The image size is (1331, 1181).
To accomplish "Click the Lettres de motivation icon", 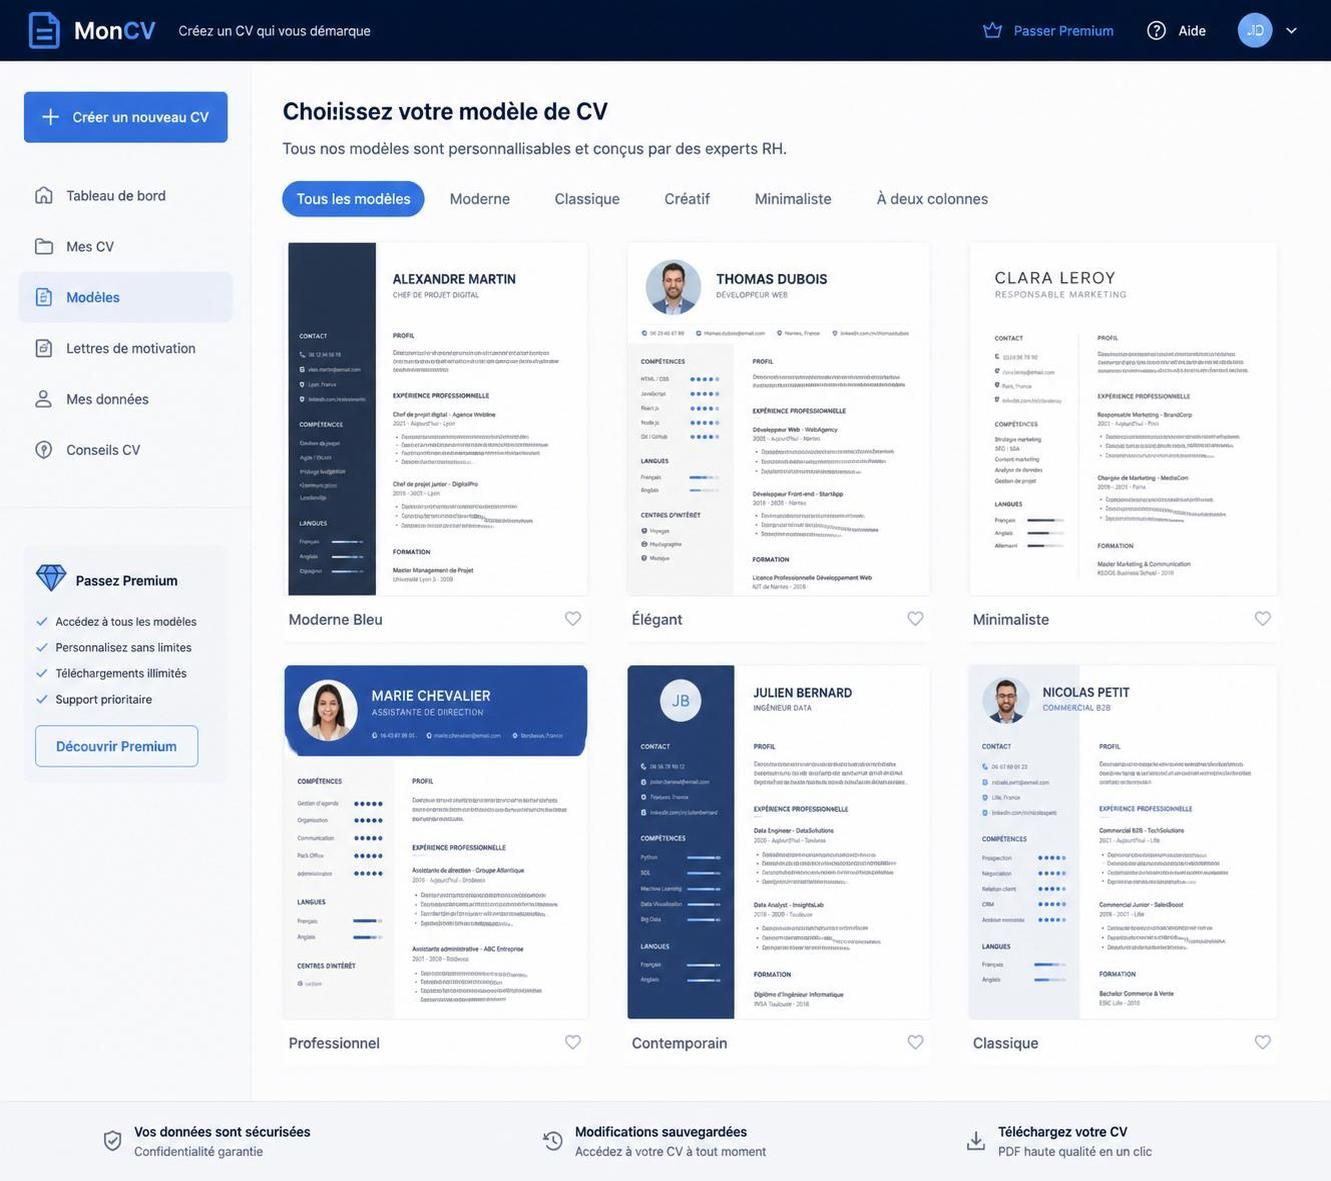I will [x=44, y=348].
